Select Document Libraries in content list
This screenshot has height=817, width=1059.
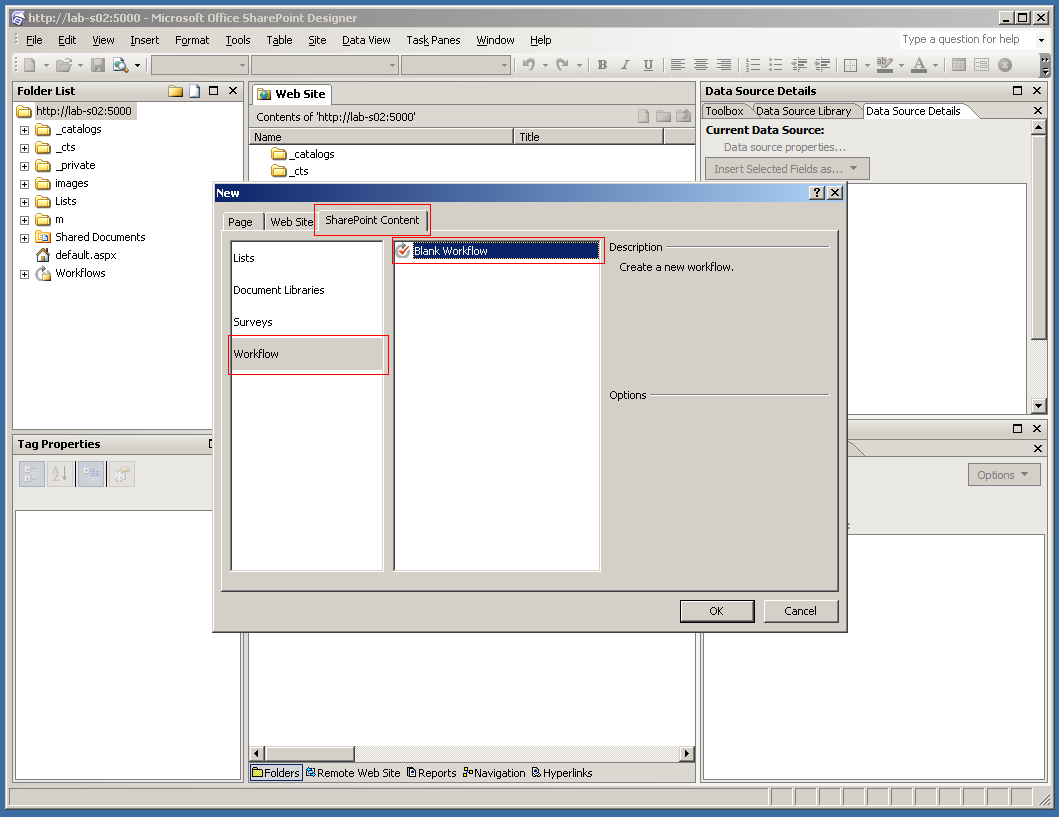279,290
